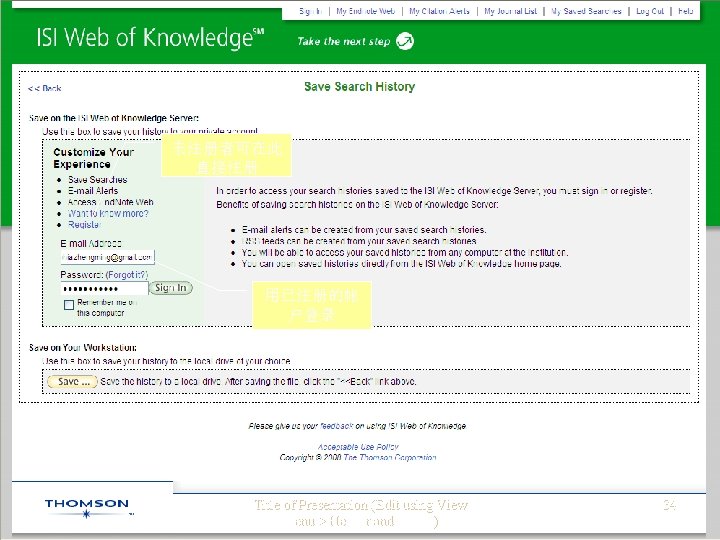720x540 pixels.
Task: Click the Take the next step arrow icon
Action: (x=405, y=41)
